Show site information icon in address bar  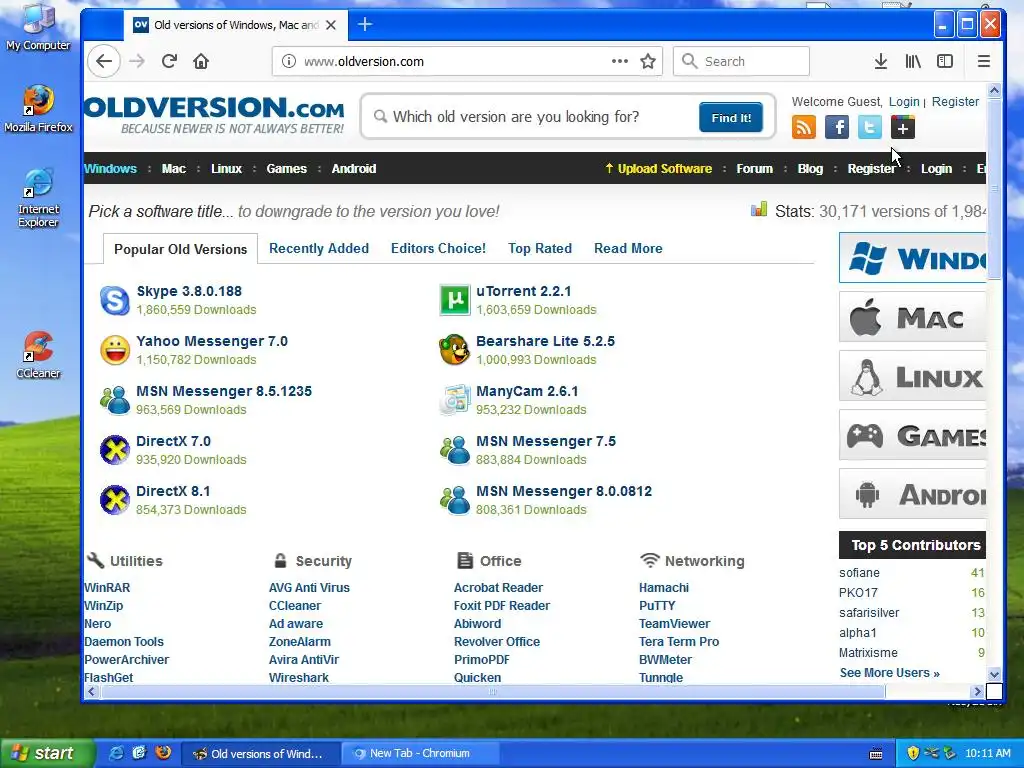288,61
